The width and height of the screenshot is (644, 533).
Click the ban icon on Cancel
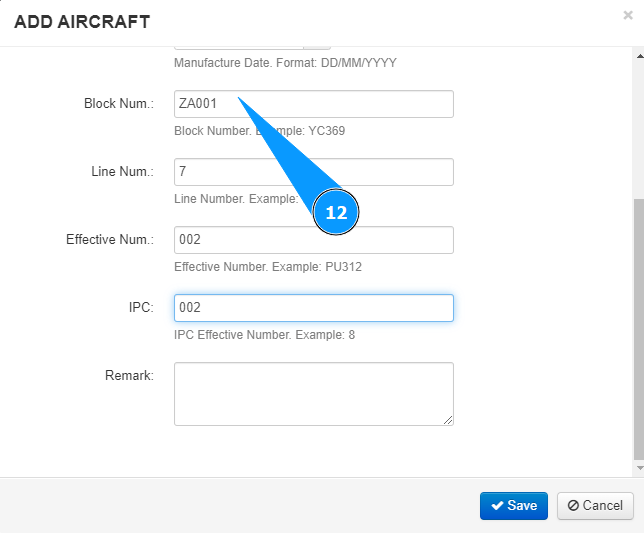click(x=573, y=505)
